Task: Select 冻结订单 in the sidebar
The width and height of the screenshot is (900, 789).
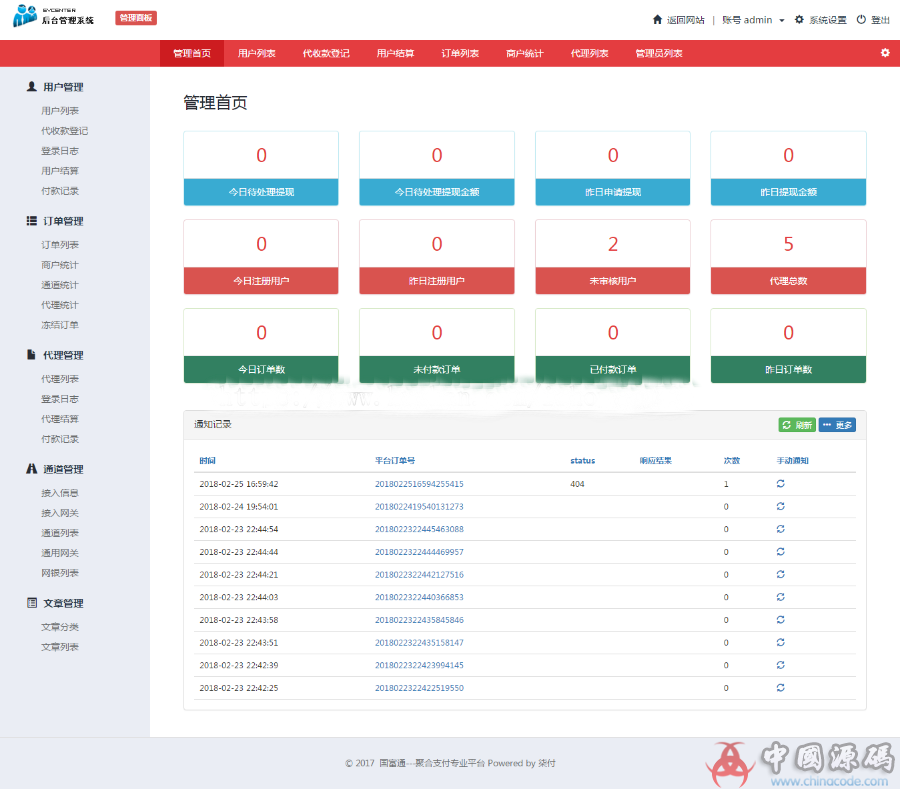Action: click(60, 325)
